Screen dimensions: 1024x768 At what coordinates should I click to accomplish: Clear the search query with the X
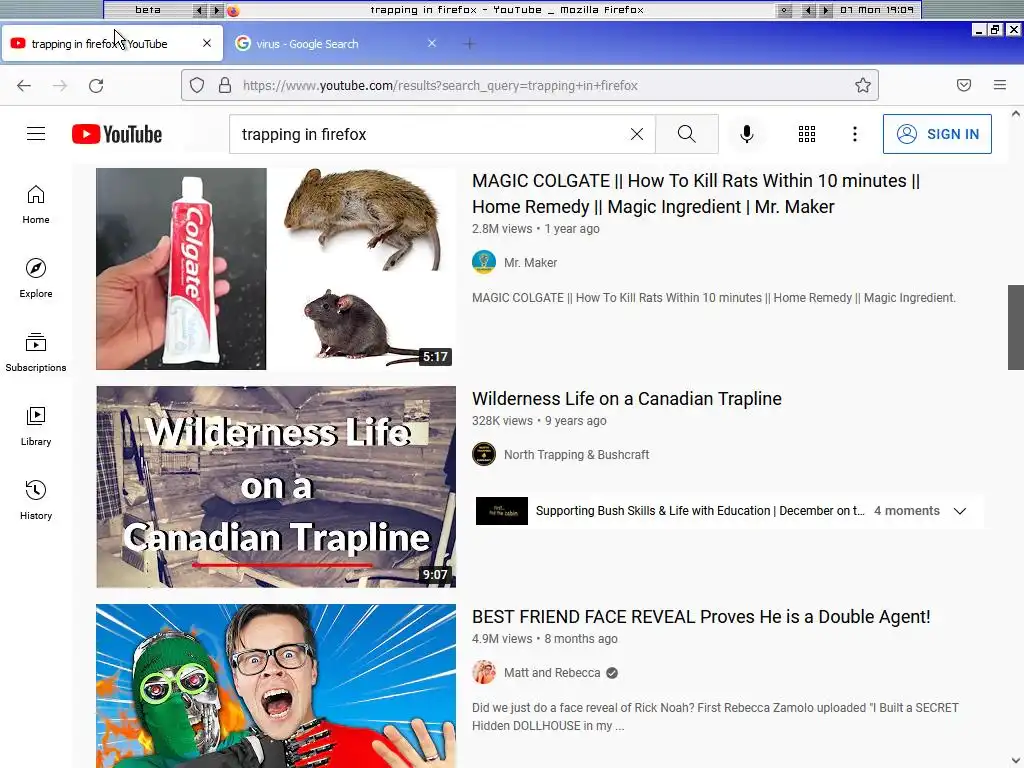pyautogui.click(x=637, y=134)
